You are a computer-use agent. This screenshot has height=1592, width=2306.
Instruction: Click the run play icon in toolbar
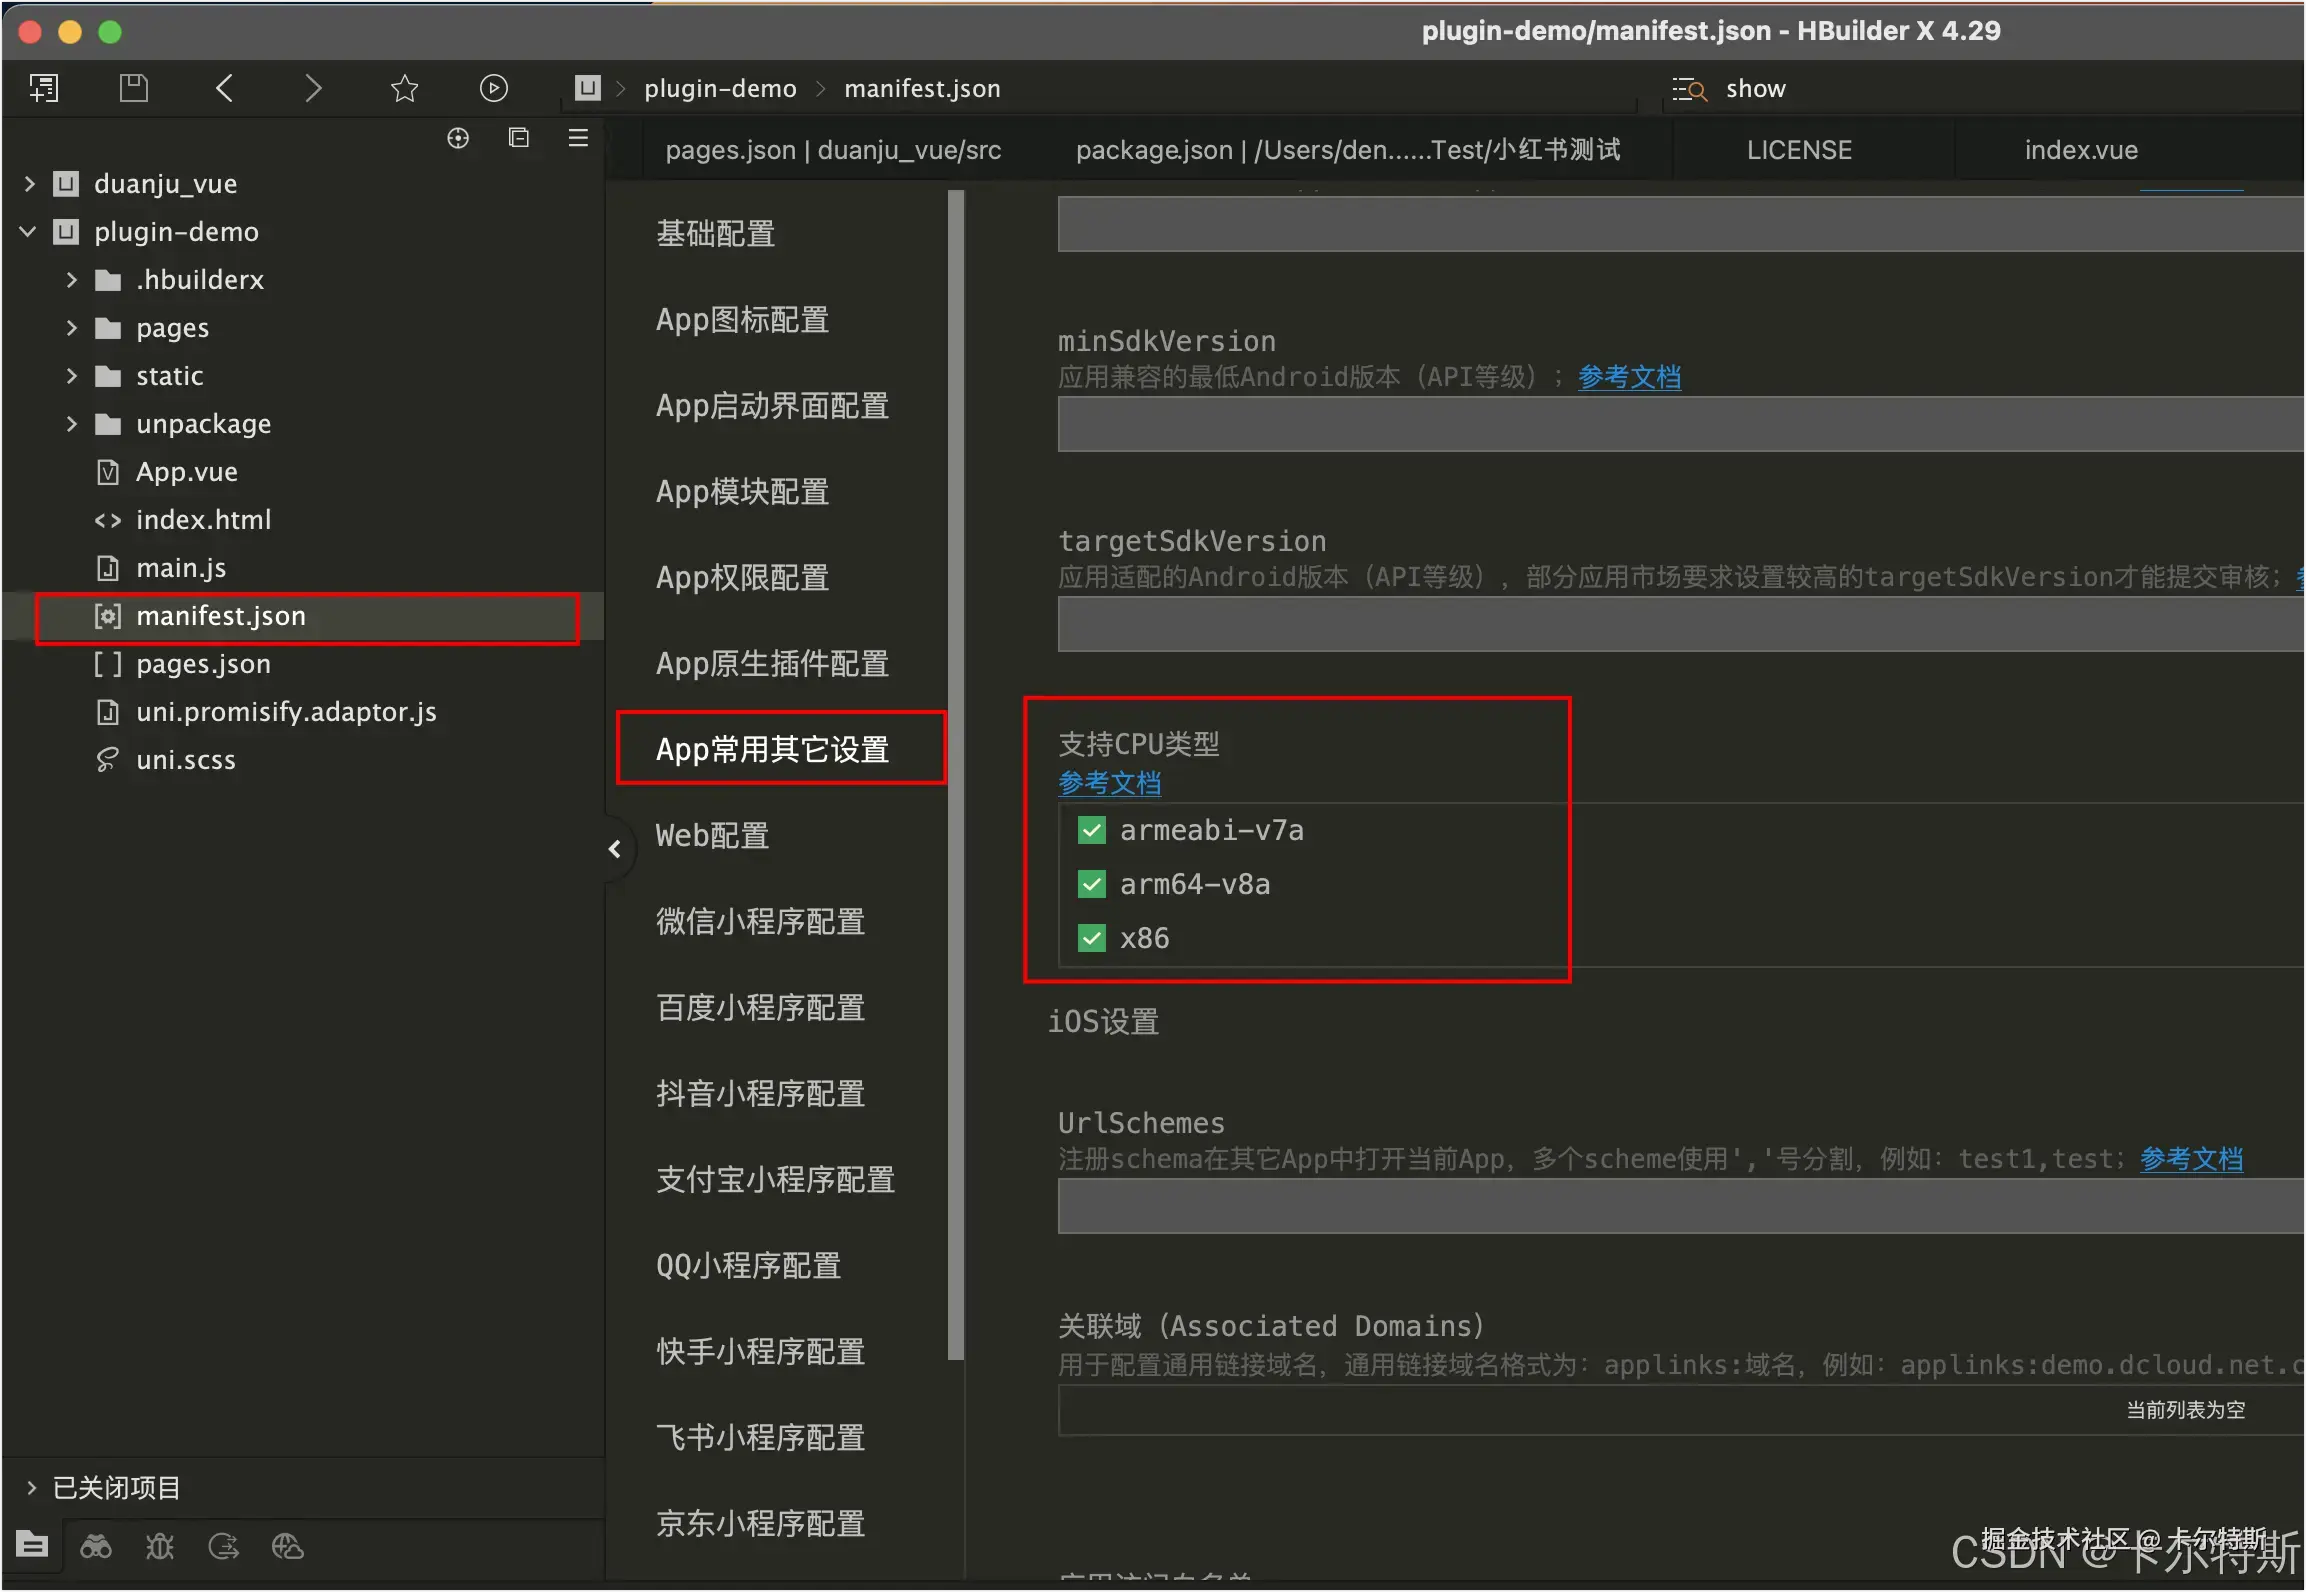493,88
